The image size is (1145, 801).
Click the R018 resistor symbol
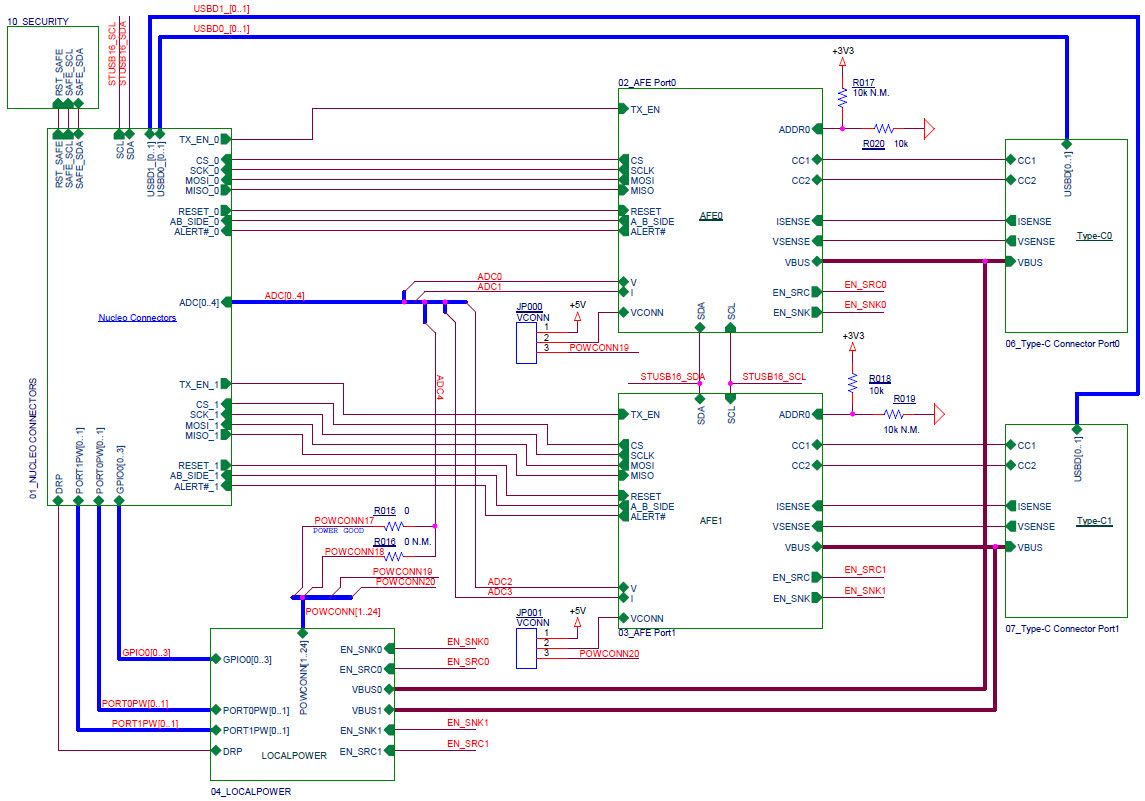[852, 383]
